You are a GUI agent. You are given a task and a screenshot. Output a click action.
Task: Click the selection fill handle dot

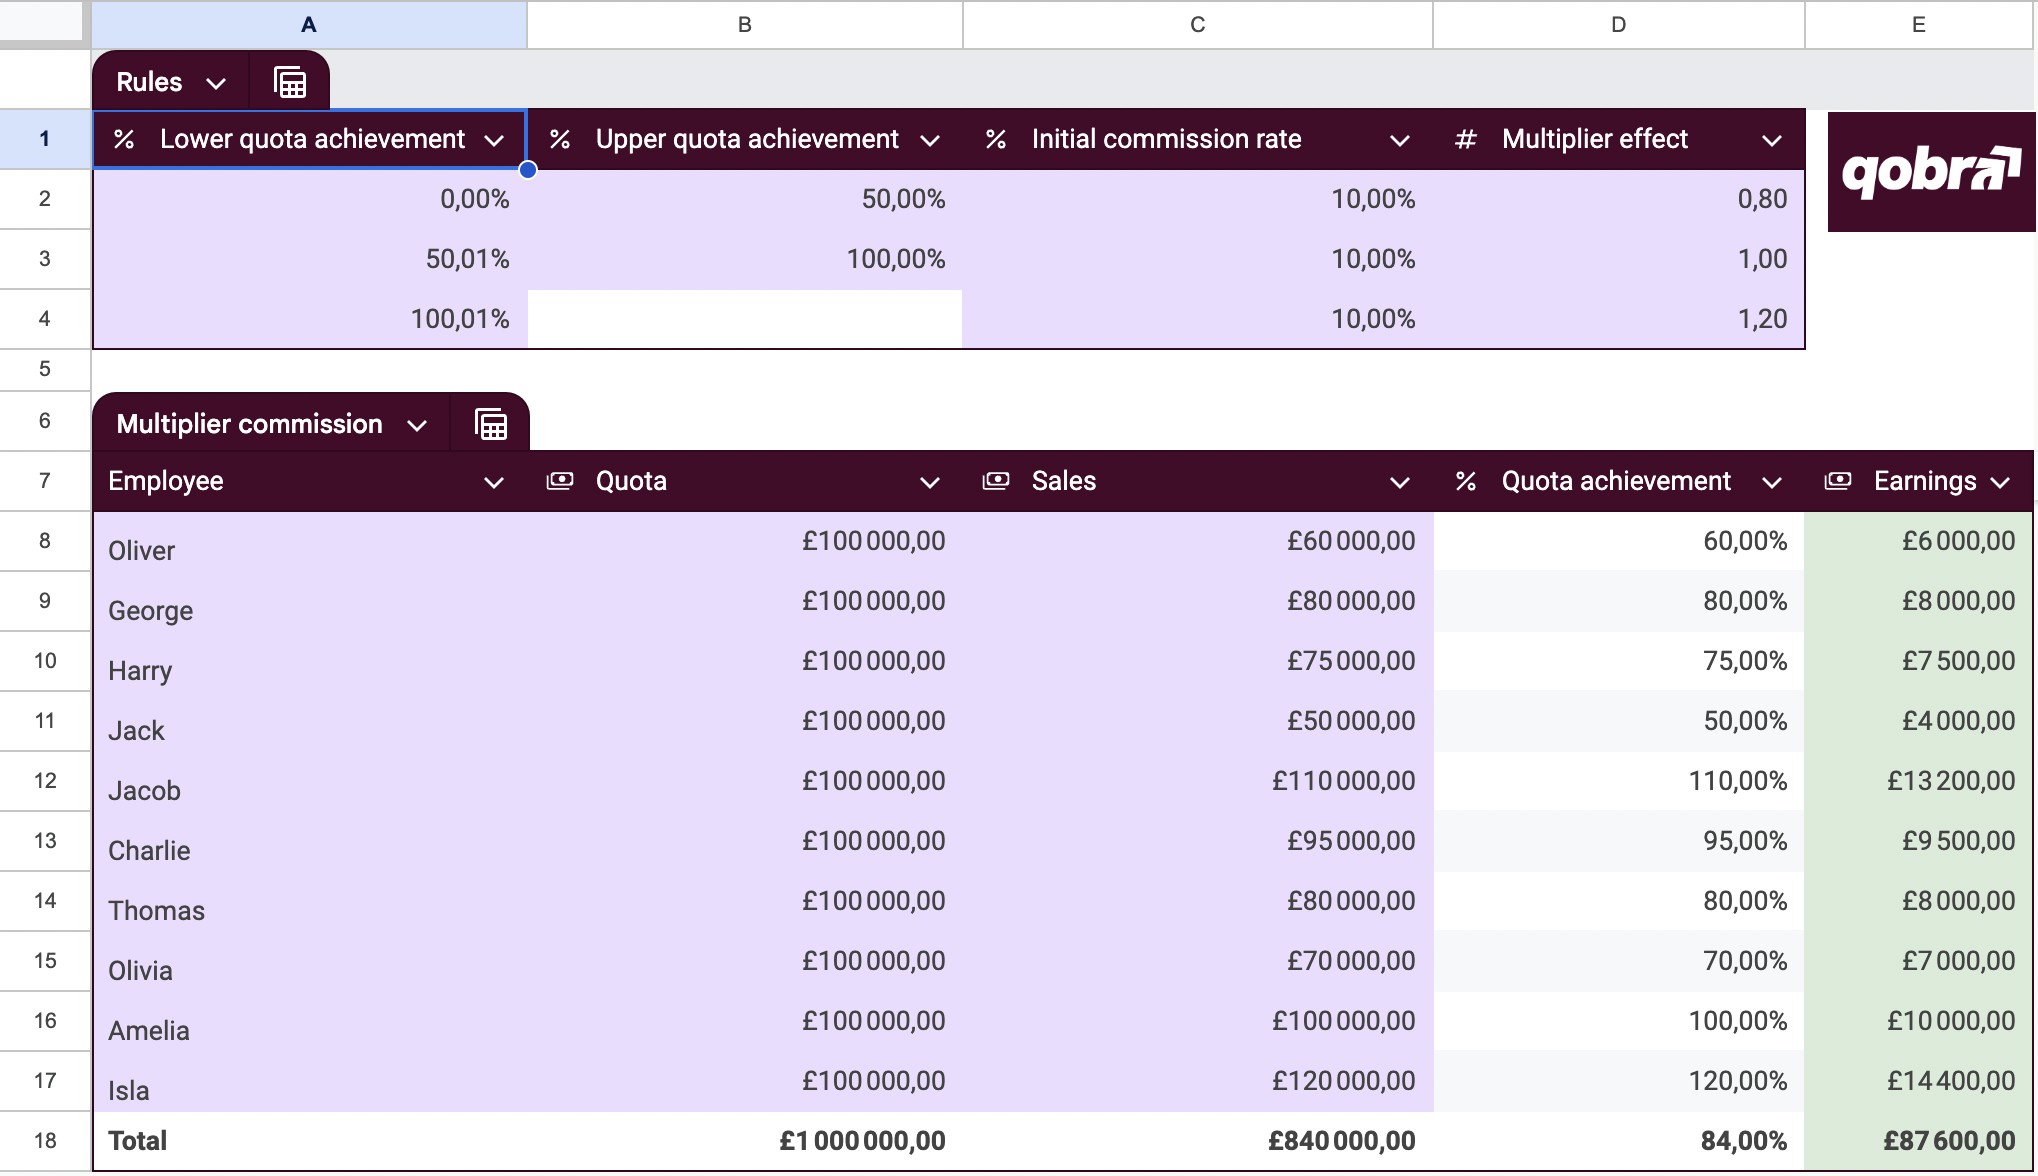pyautogui.click(x=528, y=170)
